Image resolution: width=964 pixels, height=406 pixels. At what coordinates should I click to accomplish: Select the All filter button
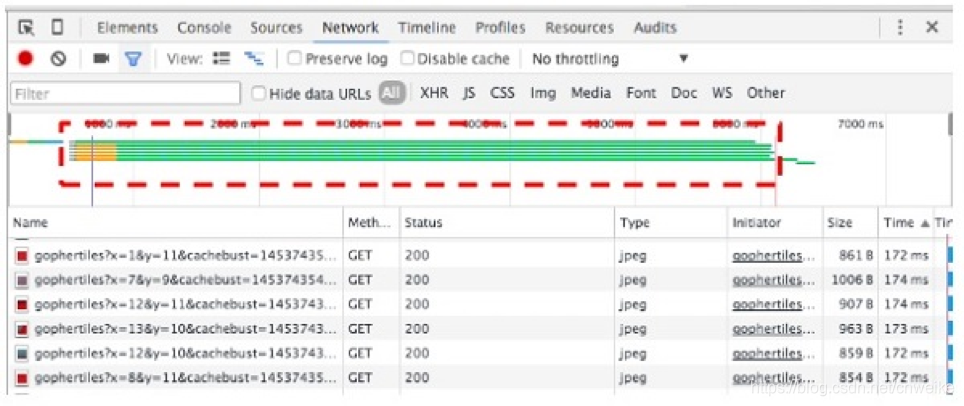[x=392, y=93]
